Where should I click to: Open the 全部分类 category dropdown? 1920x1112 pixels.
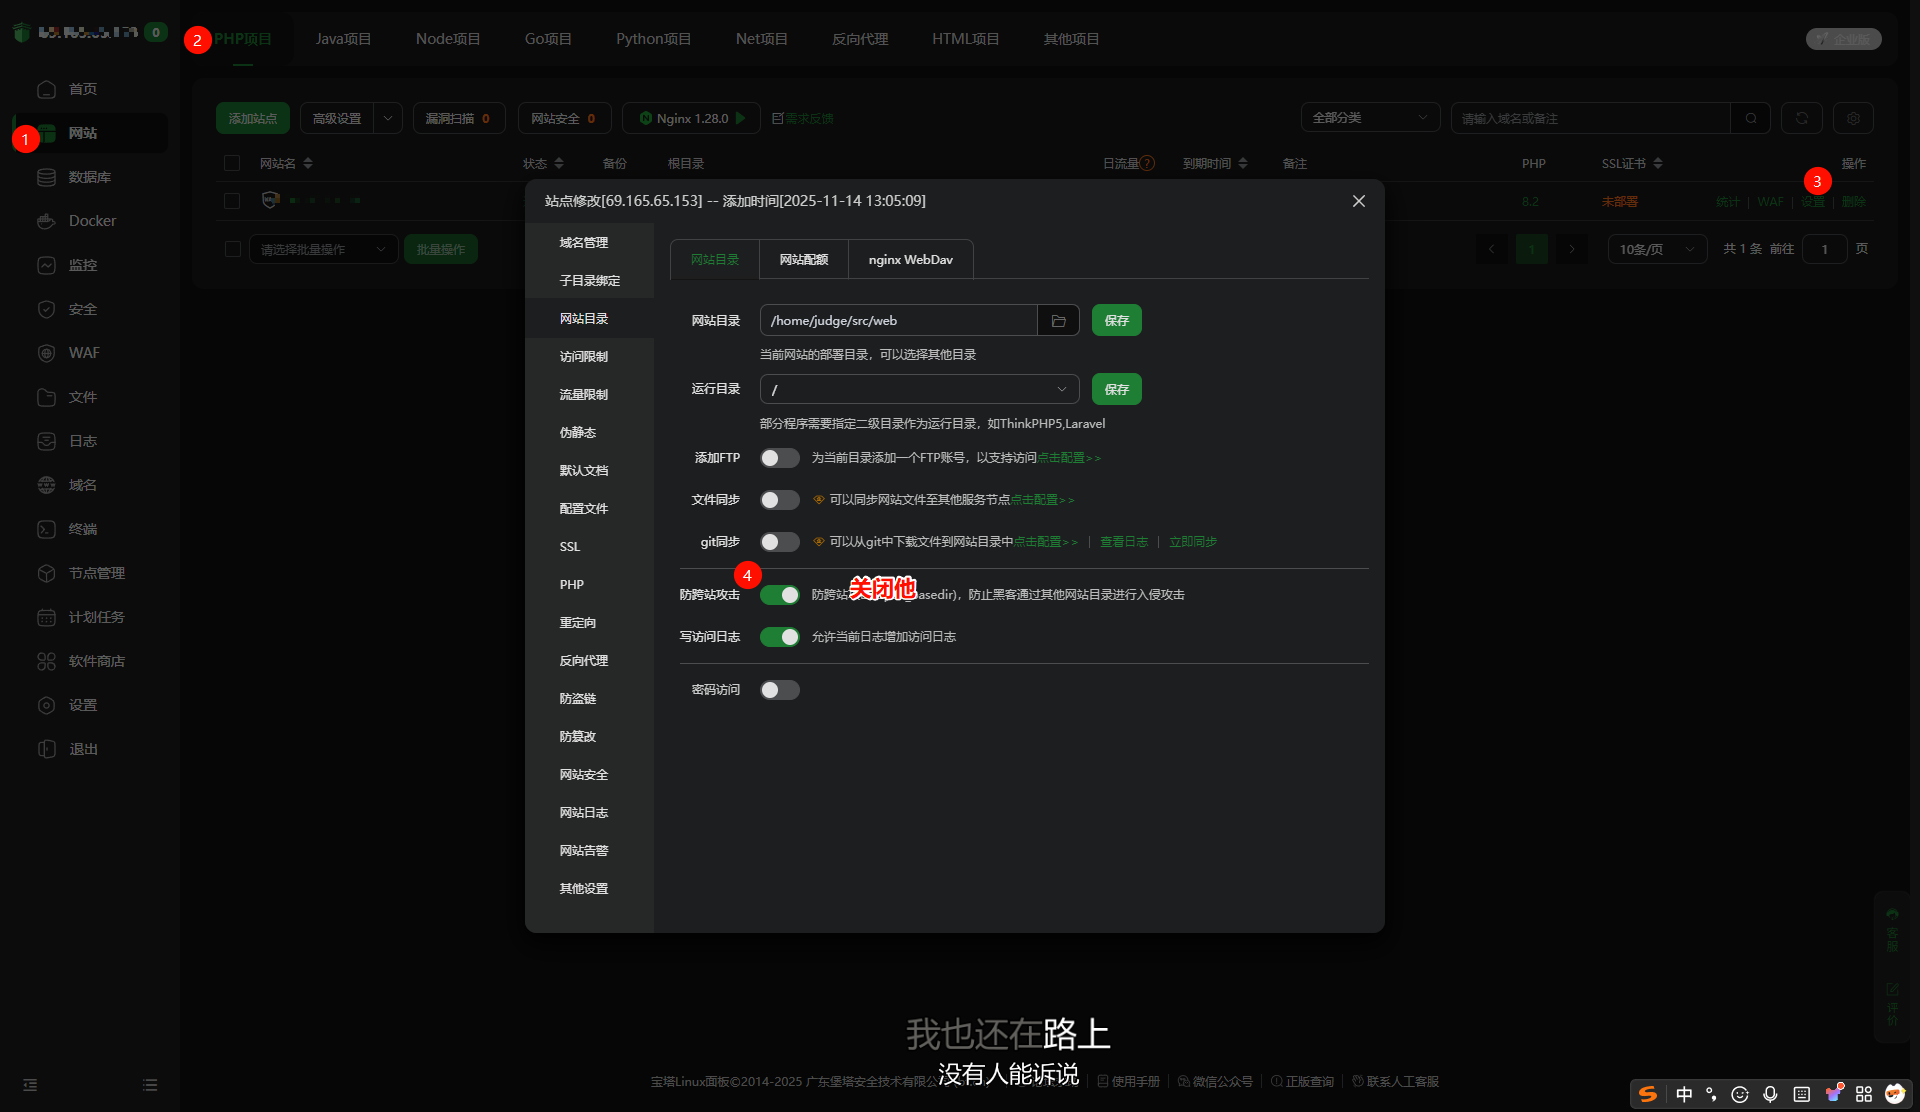pos(1369,118)
